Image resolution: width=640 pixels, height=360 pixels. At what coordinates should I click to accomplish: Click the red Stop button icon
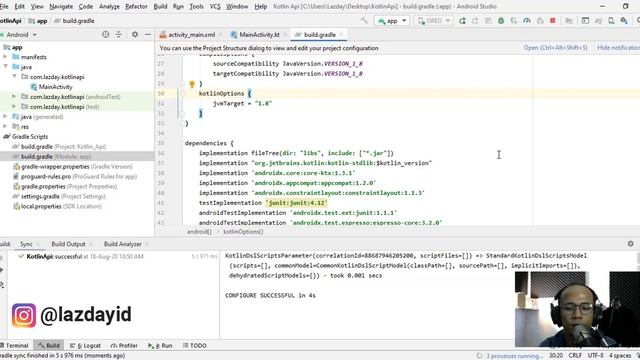(x=553, y=20)
